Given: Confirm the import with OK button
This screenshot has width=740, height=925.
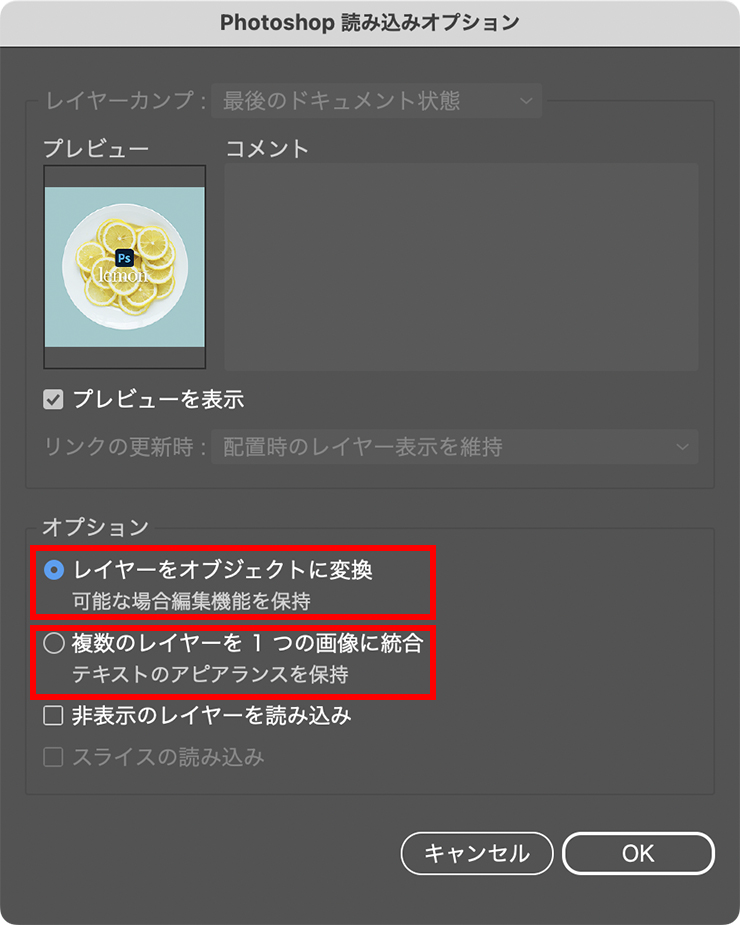Looking at the screenshot, I should point(638,853).
